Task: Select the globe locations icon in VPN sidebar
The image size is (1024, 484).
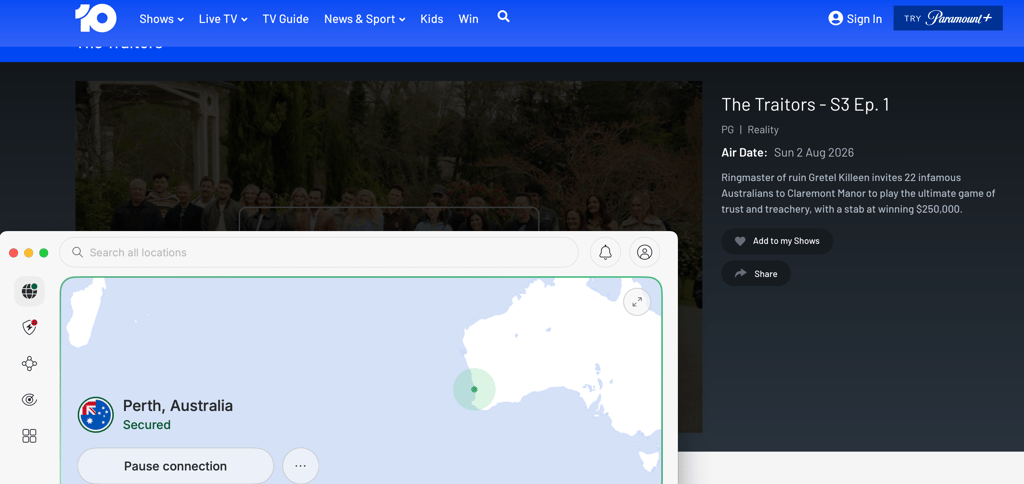Action: (29, 291)
